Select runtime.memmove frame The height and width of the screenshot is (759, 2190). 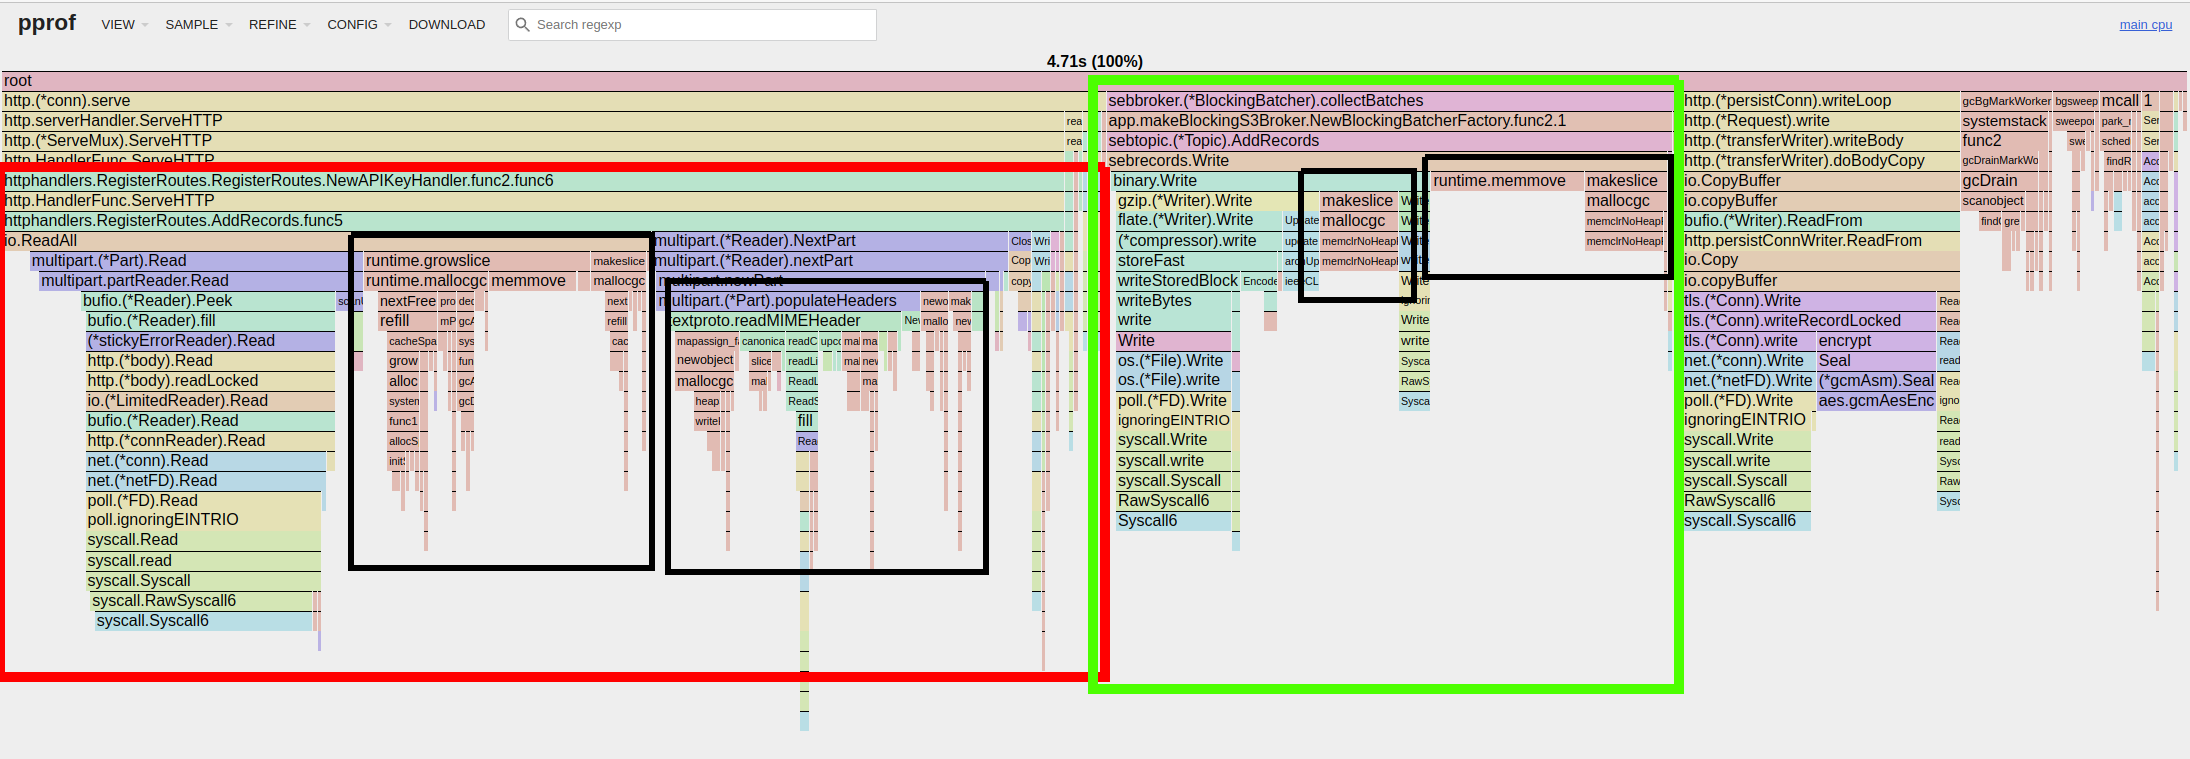coord(1507,181)
